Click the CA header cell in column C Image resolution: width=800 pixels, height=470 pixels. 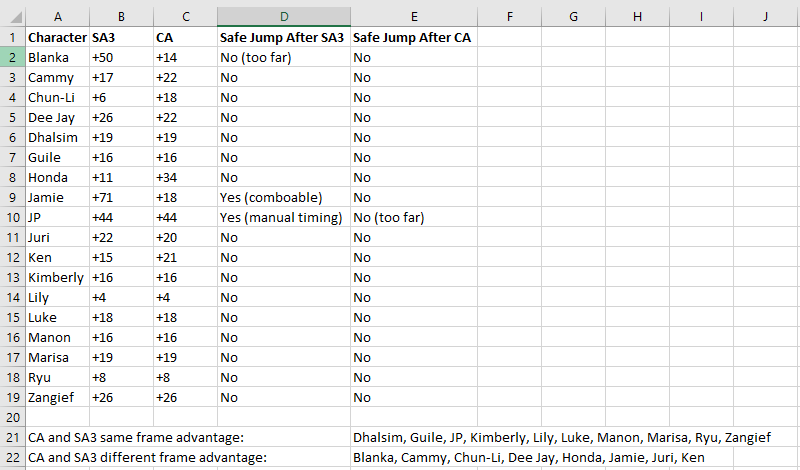pos(185,37)
